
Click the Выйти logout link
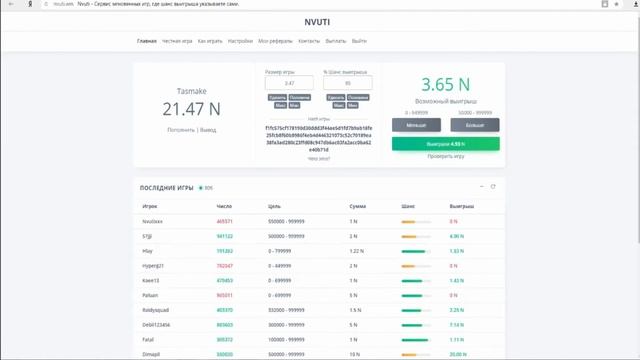359,41
